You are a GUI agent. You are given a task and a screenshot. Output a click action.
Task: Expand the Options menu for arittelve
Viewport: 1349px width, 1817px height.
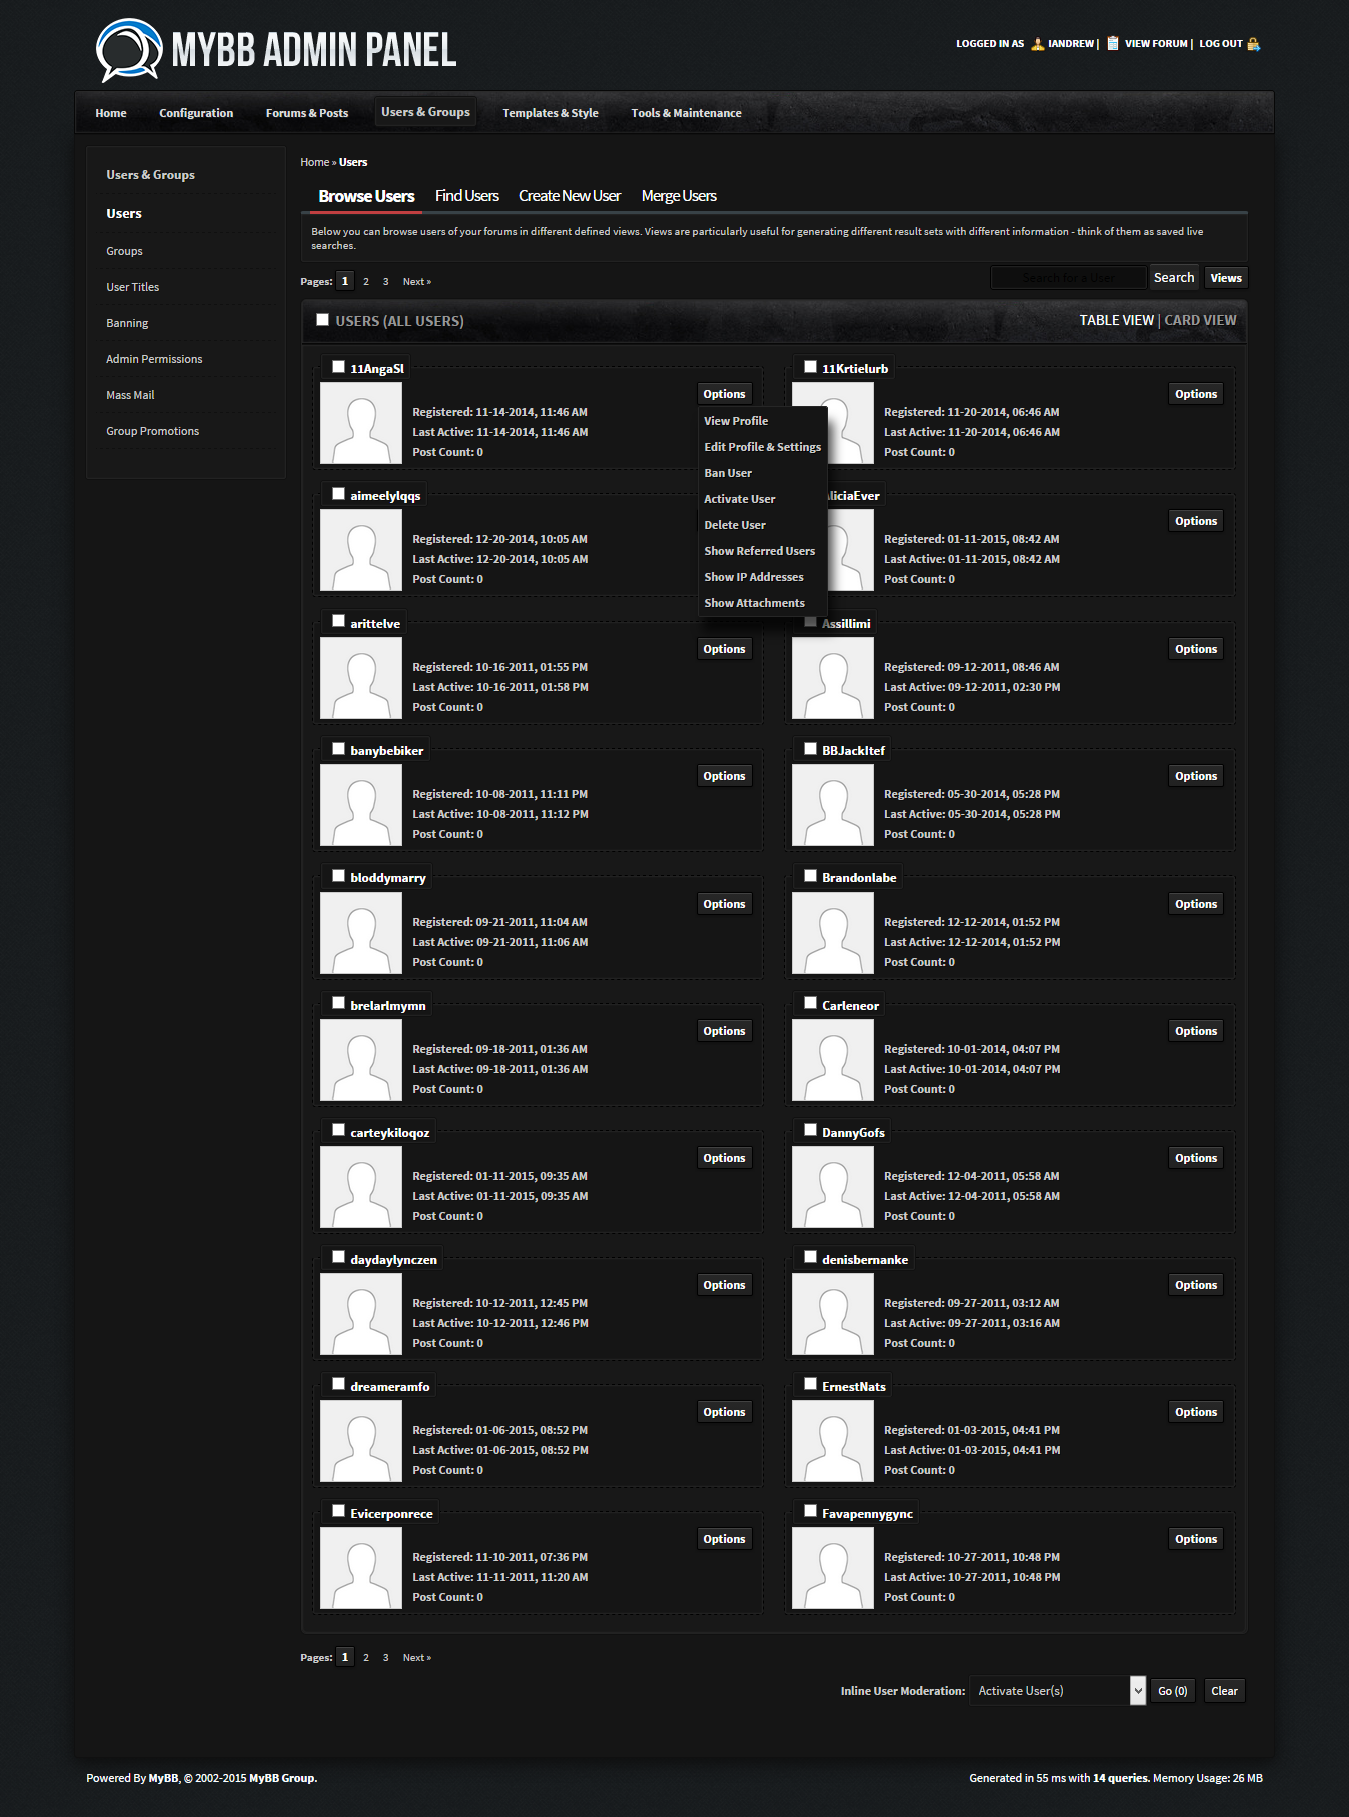724,649
